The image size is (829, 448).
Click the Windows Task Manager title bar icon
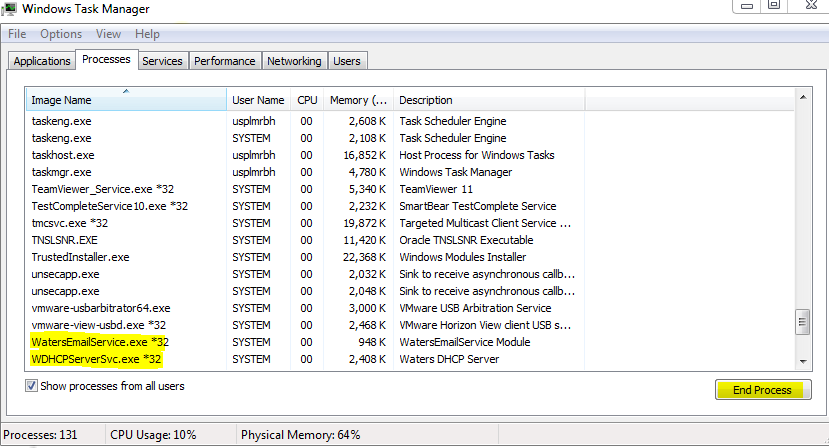(x=10, y=8)
